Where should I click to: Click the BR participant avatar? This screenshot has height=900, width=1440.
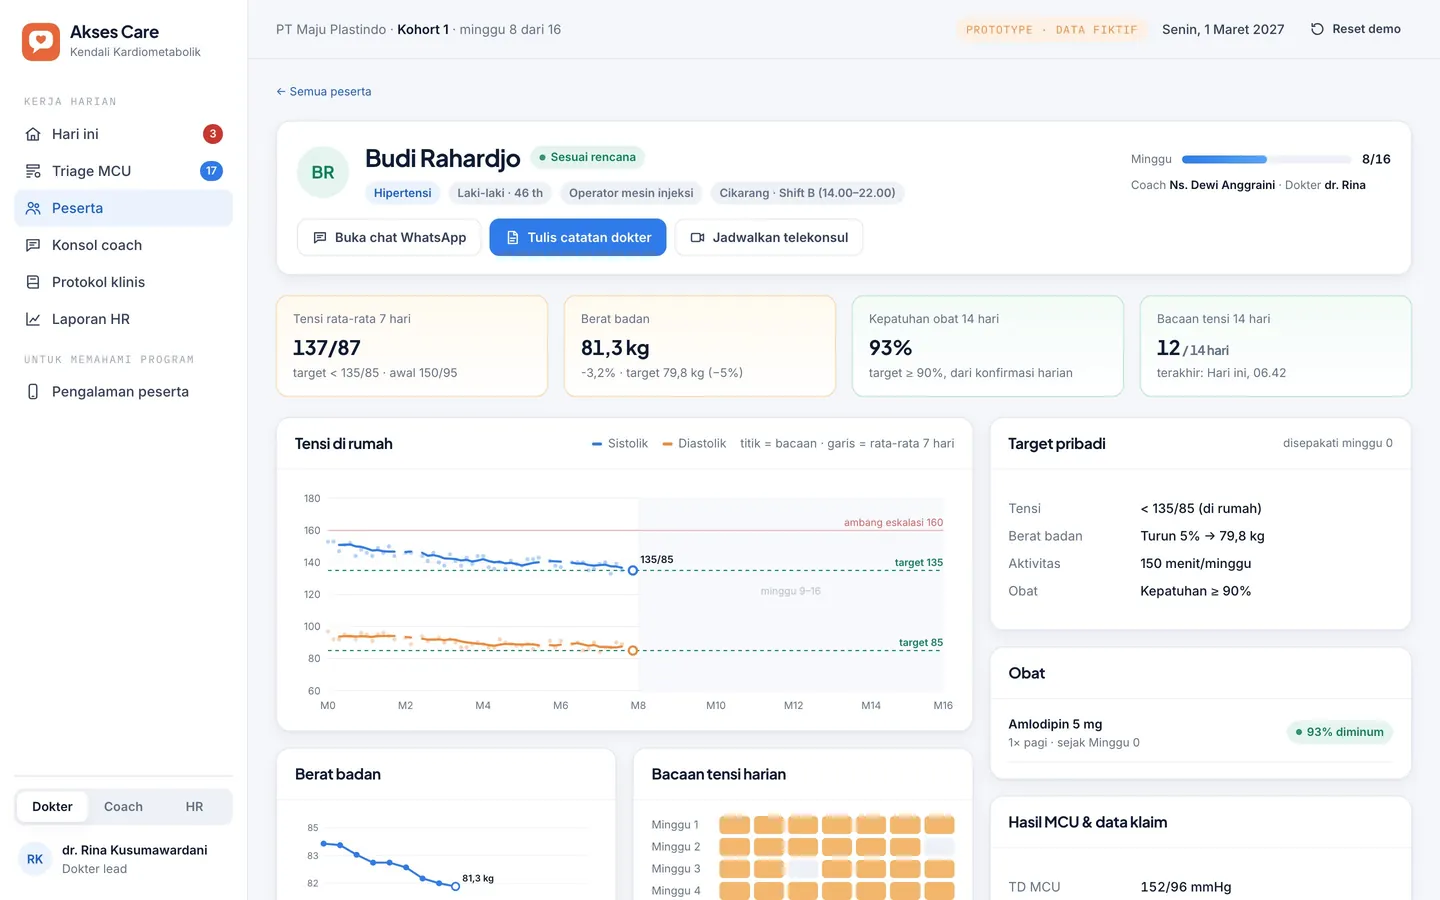point(323,172)
